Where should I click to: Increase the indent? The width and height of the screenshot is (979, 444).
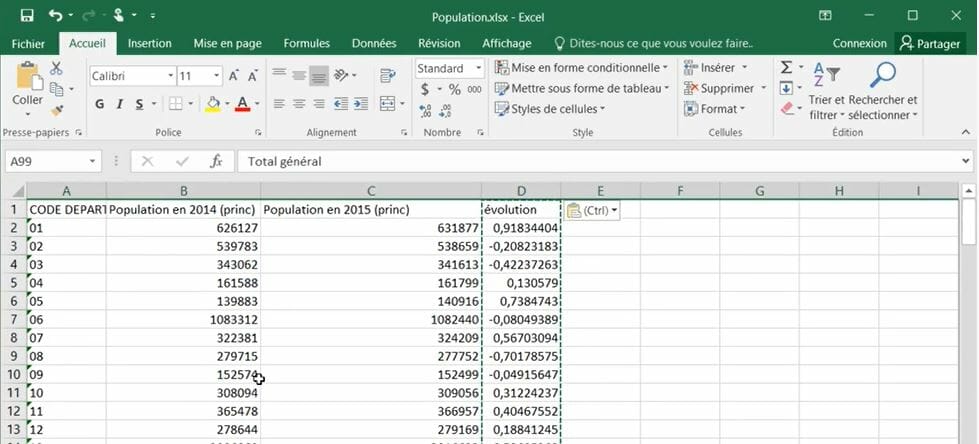pos(361,104)
